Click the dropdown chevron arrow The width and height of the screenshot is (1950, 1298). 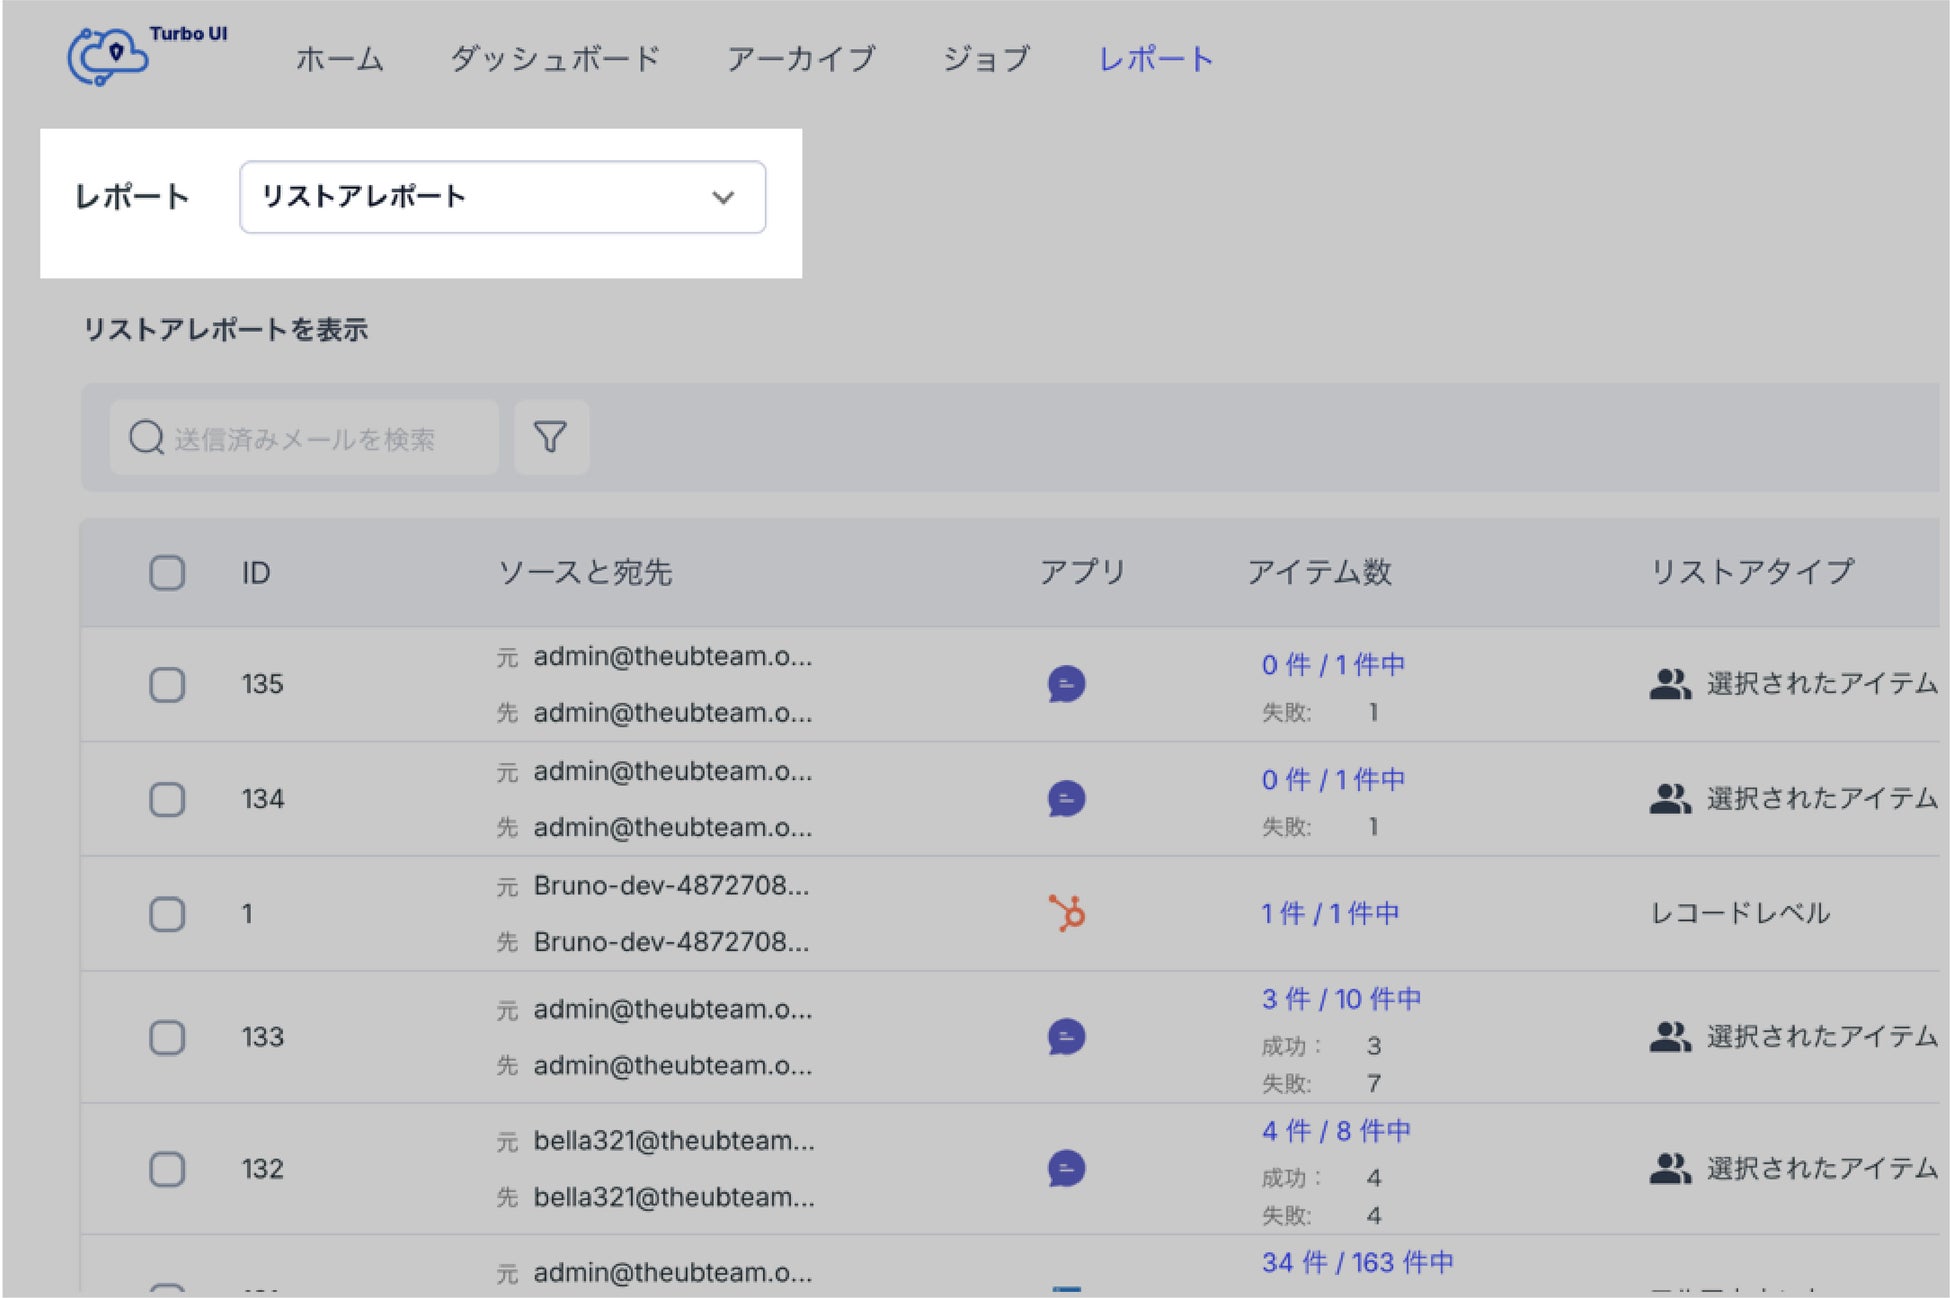click(x=723, y=197)
